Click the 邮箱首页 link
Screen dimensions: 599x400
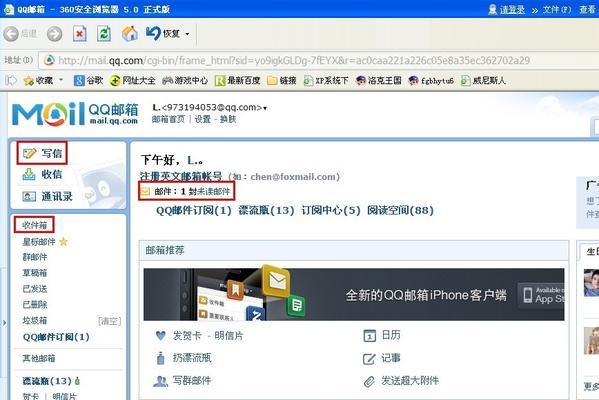point(168,119)
